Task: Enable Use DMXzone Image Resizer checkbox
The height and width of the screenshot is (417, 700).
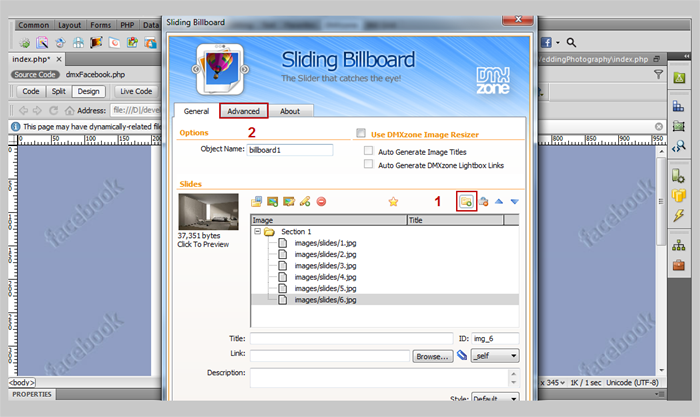Action: click(x=361, y=133)
